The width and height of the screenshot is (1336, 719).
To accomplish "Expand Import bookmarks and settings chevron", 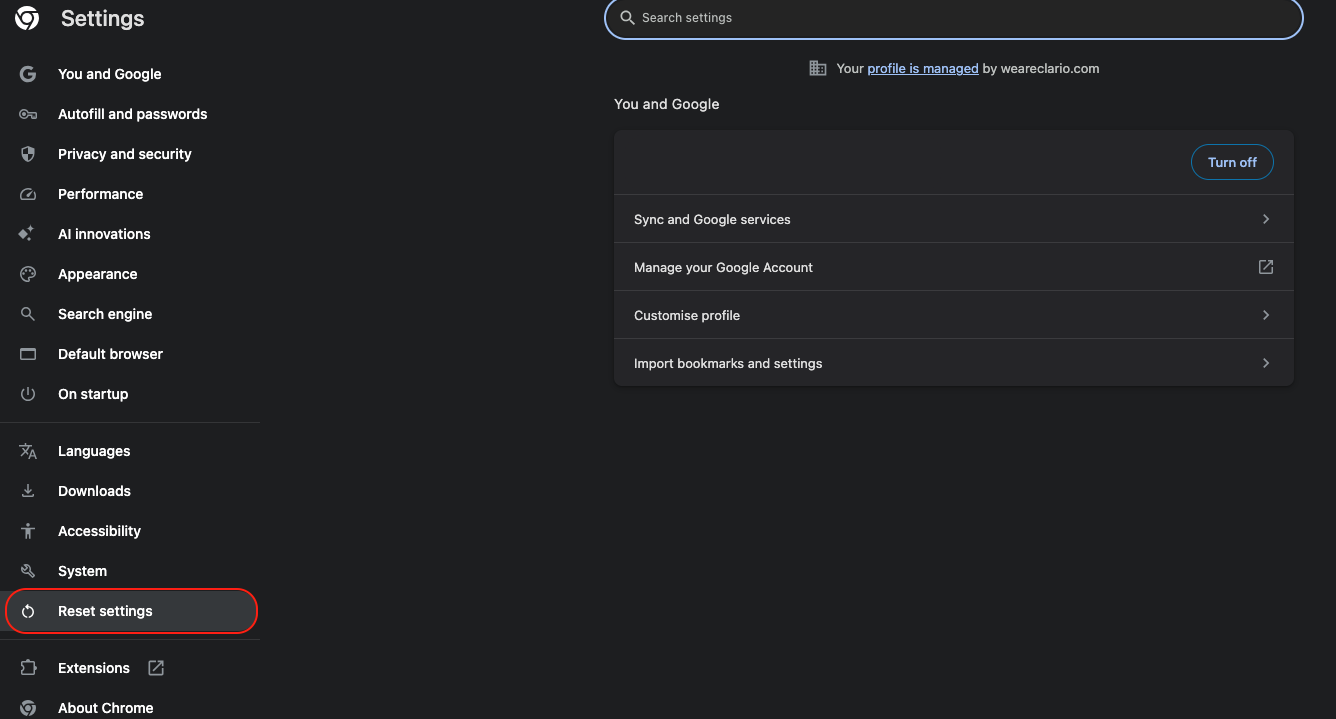I will coord(1266,363).
